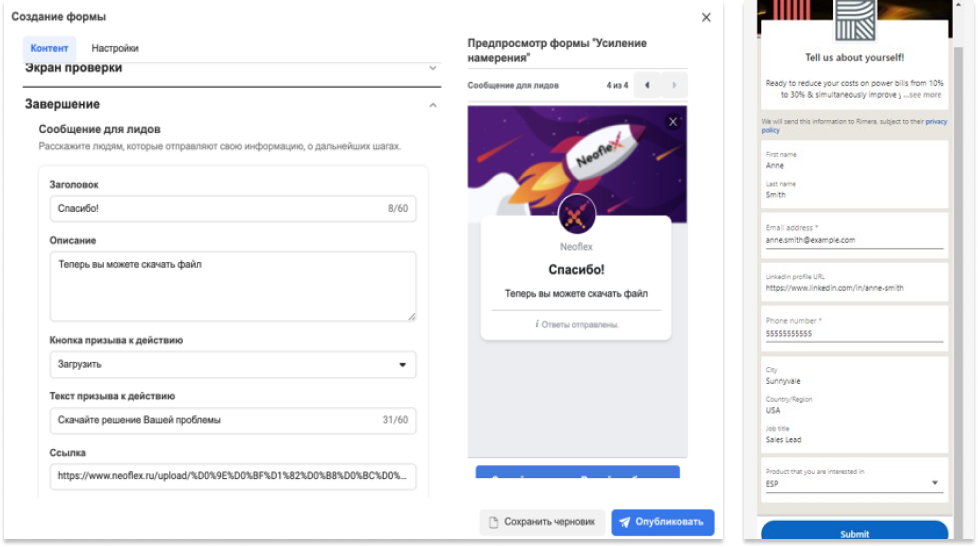Click the 'Заголовок' field containing 'Спасибо!'

(x=233, y=208)
